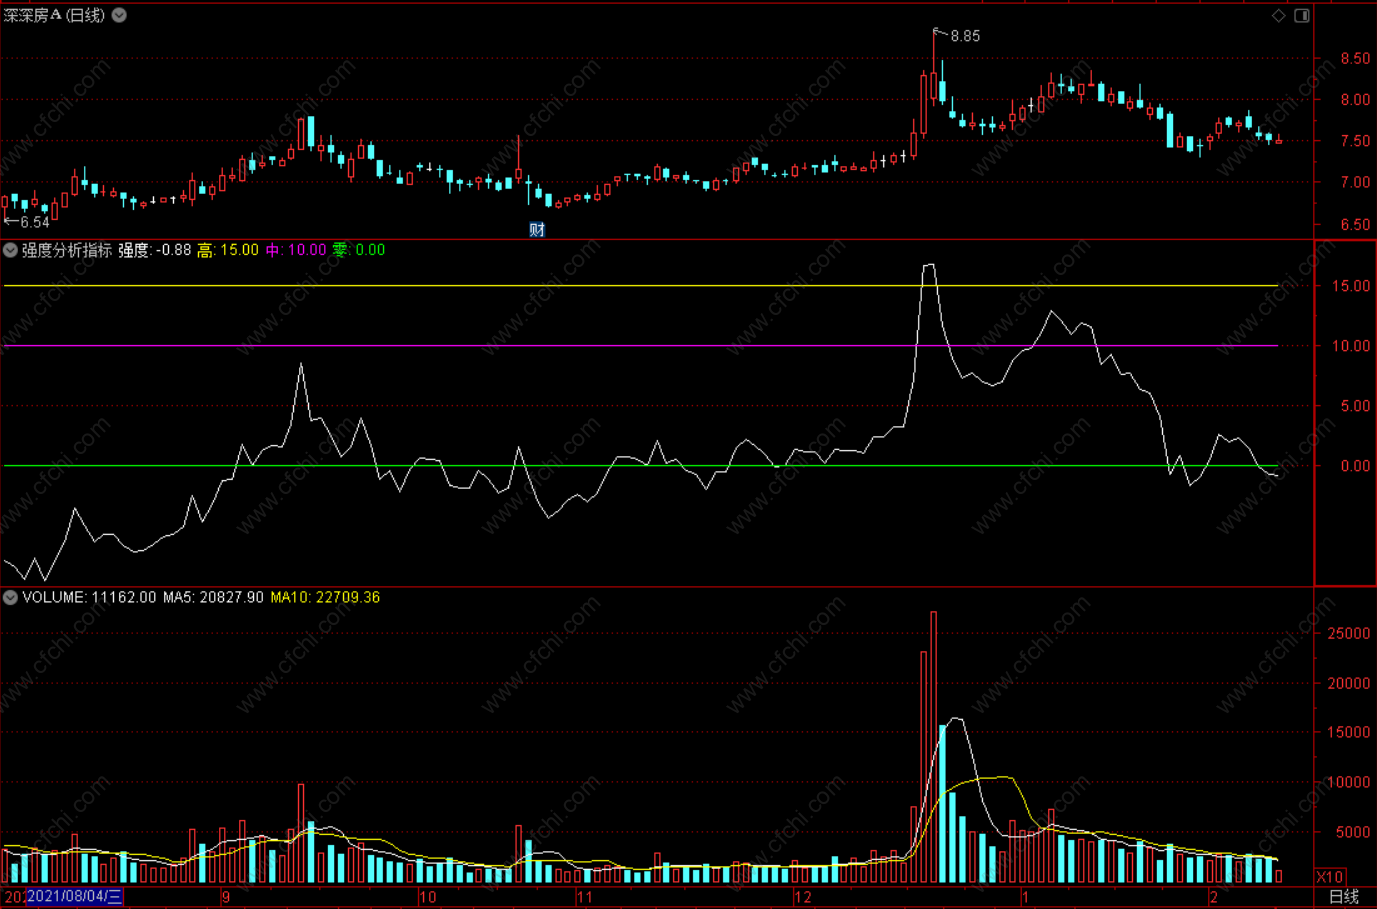This screenshot has height=909, width=1377.
Task: Click the month 12 label on time axis
Action: point(803,897)
